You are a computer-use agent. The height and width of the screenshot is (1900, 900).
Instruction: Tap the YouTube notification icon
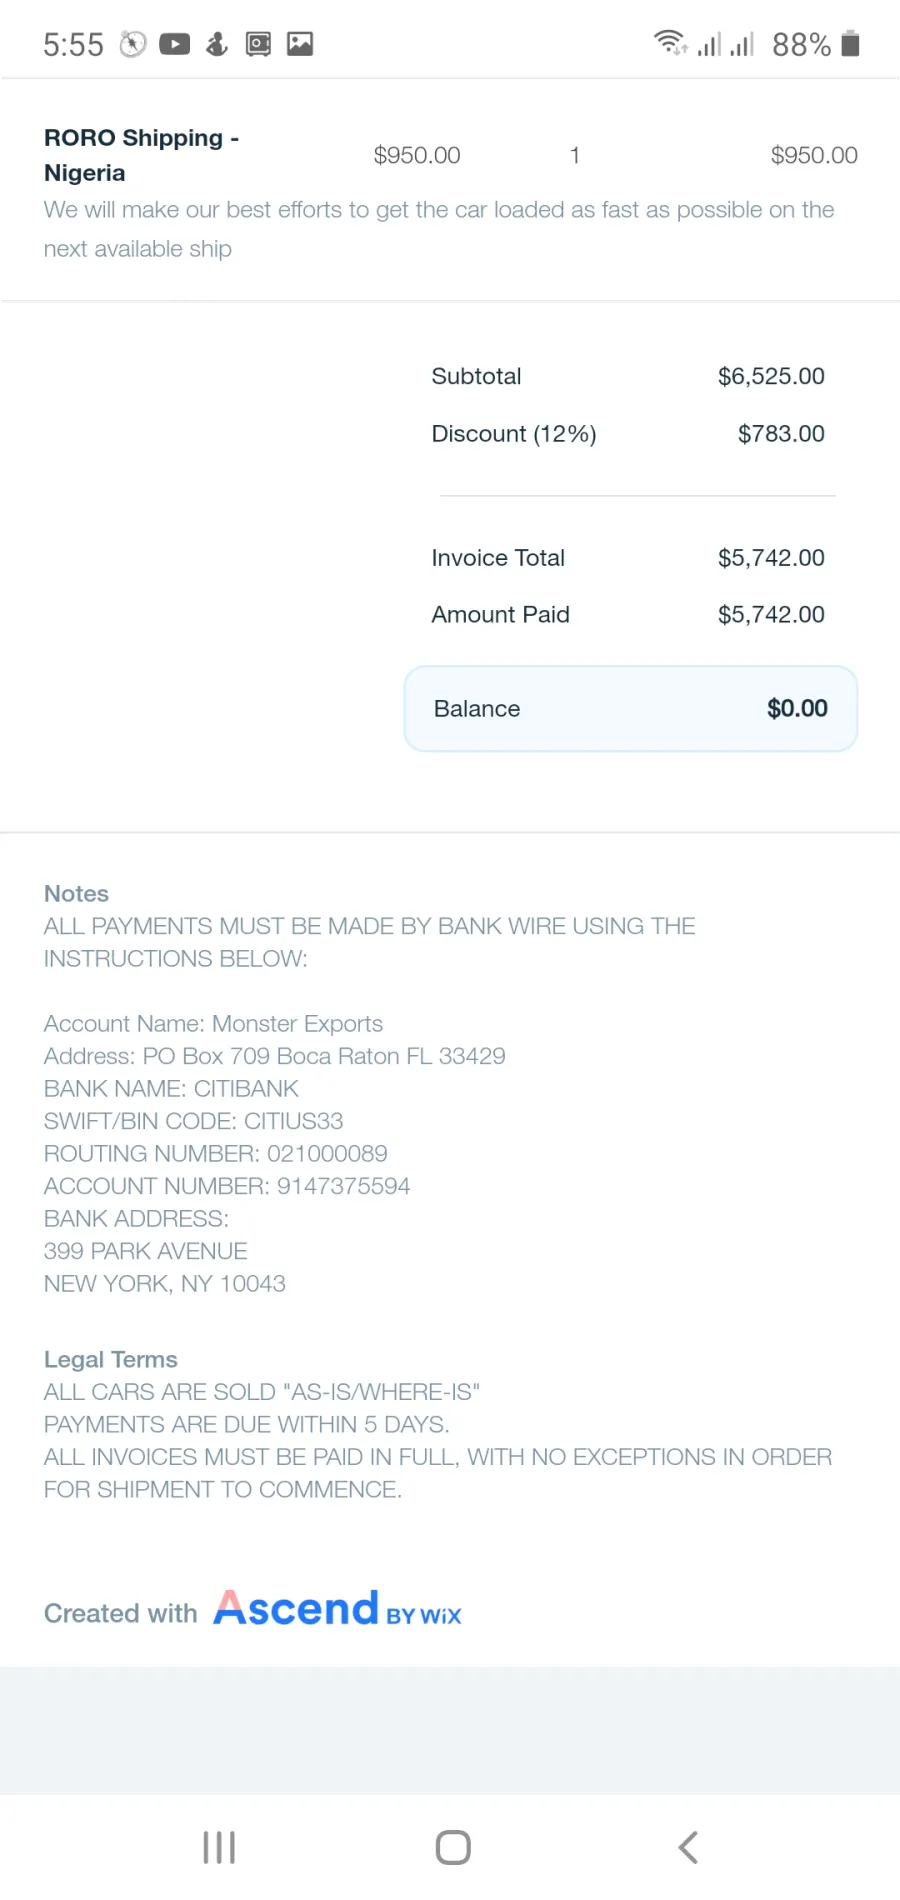tap(174, 44)
